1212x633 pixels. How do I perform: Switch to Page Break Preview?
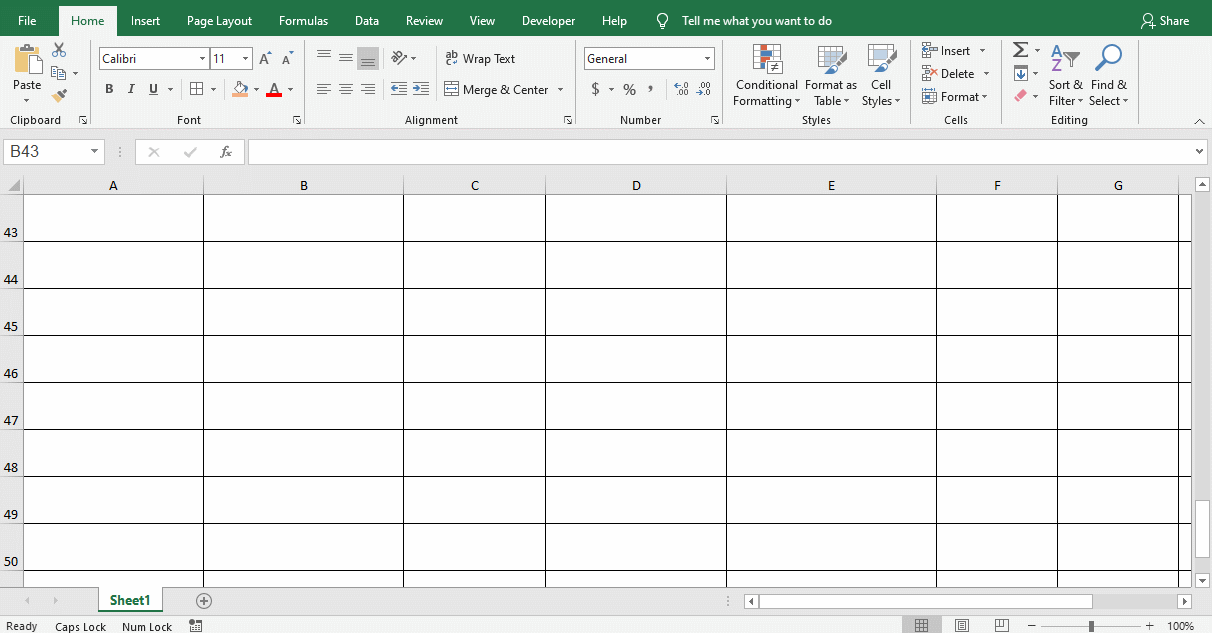point(1002,626)
